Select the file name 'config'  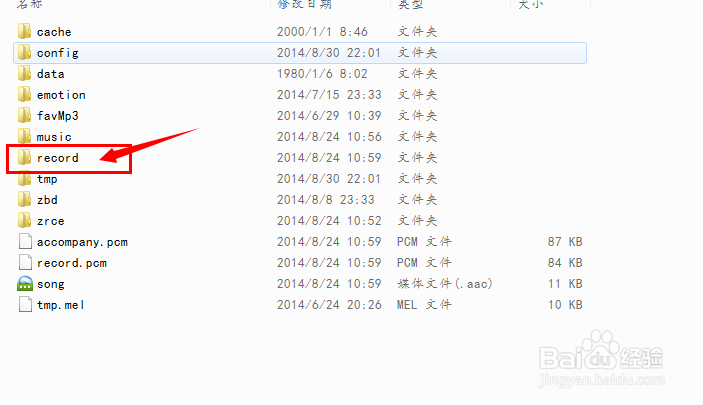(57, 53)
